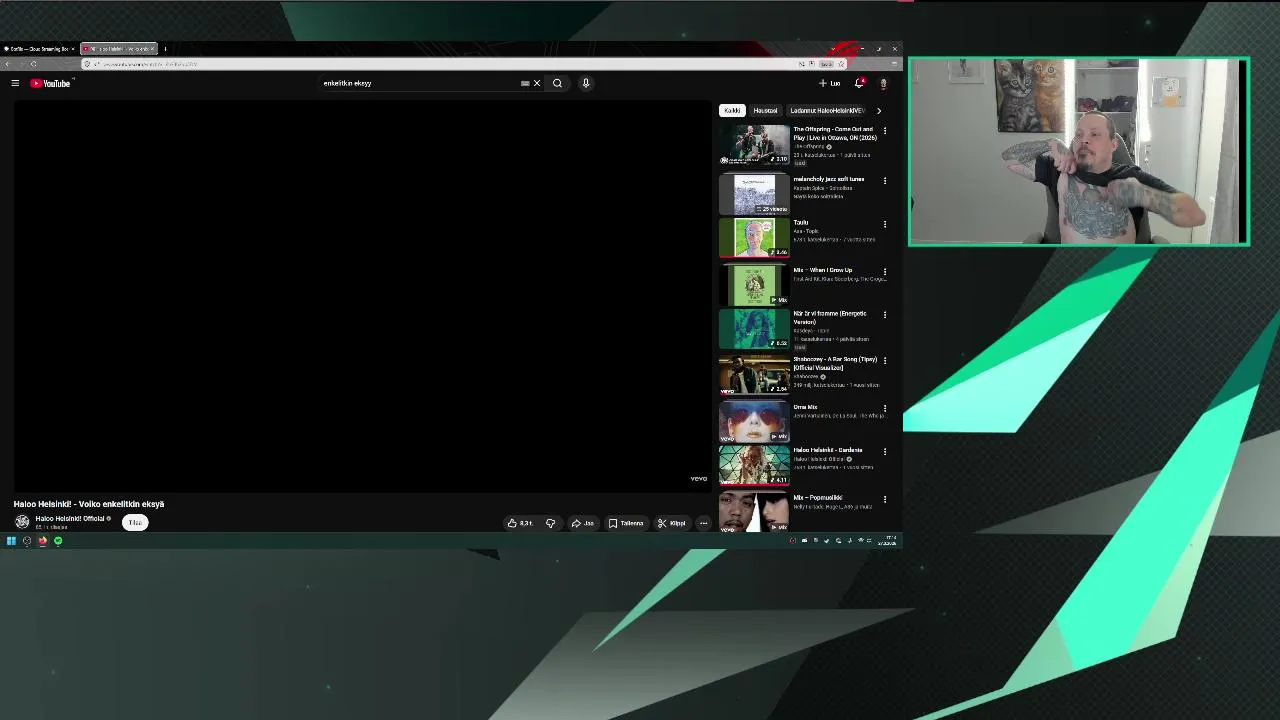Click the Luo create button
1280x720 pixels.
830,83
